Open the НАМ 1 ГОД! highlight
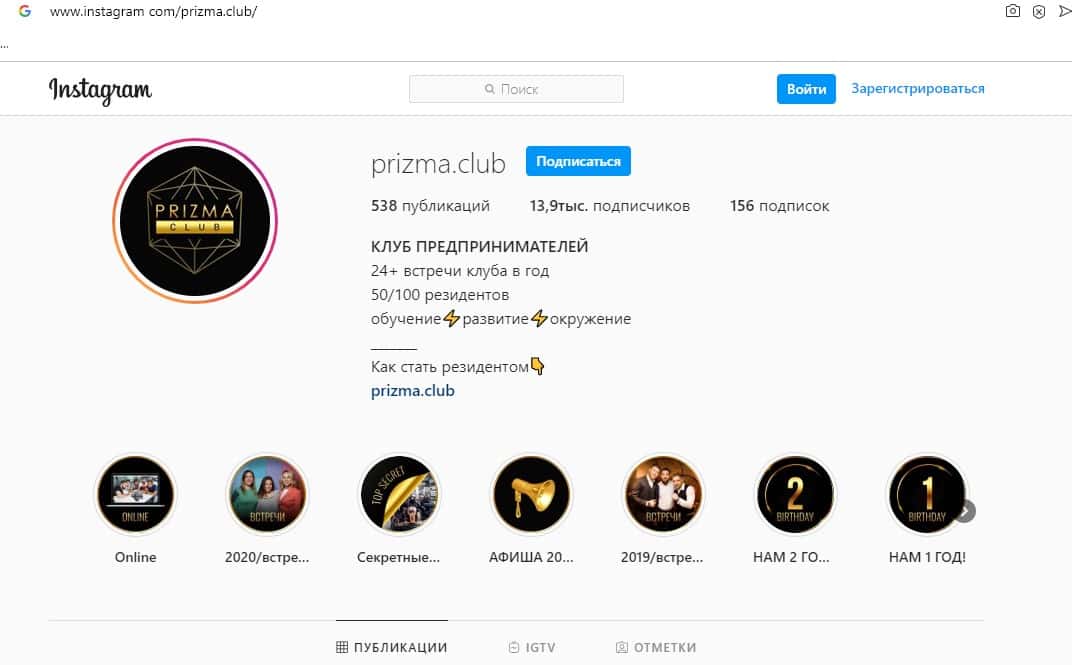 (926, 494)
